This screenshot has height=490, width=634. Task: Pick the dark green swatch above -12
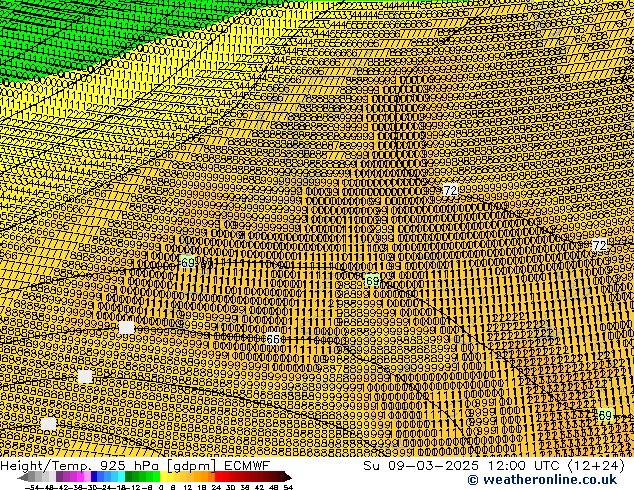pos(129,477)
